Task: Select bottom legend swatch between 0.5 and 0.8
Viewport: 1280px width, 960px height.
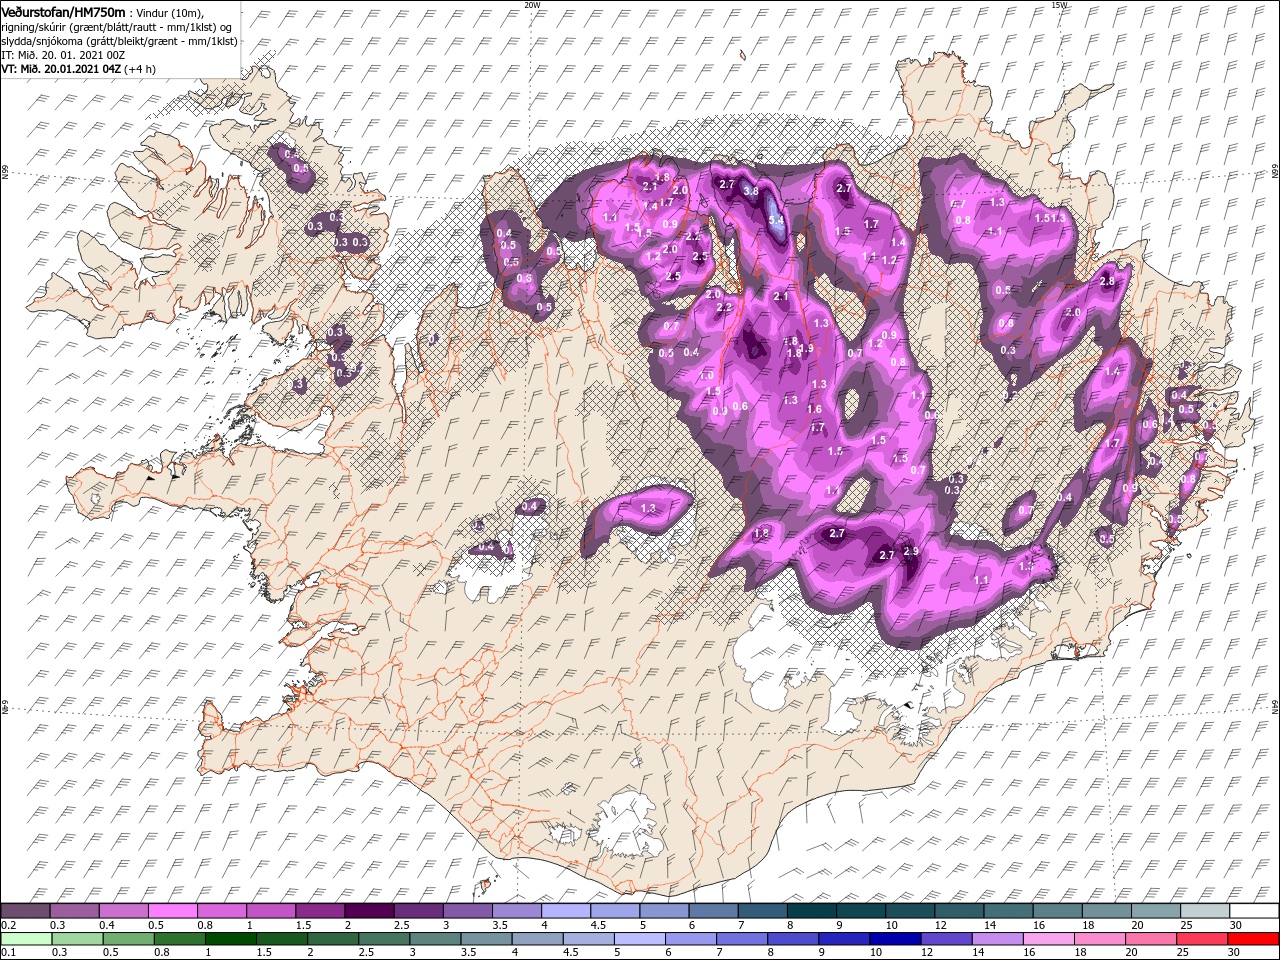Action: 128,939
